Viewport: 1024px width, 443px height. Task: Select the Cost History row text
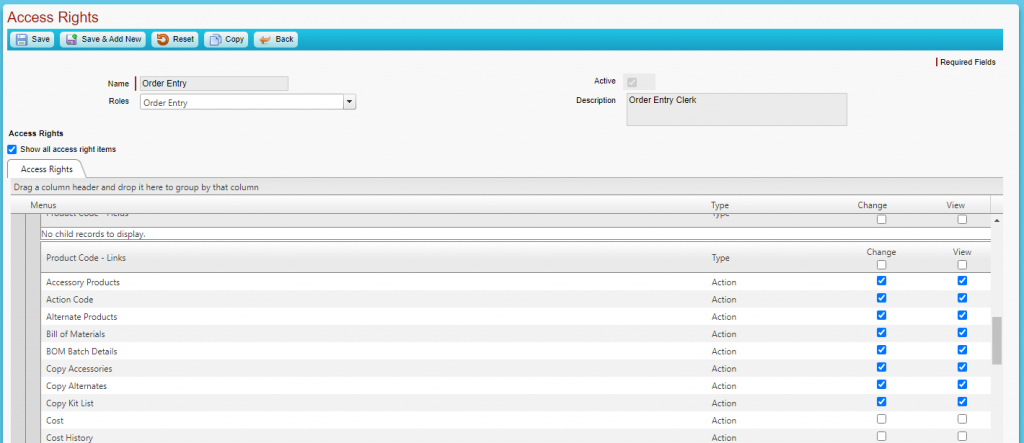(x=69, y=438)
